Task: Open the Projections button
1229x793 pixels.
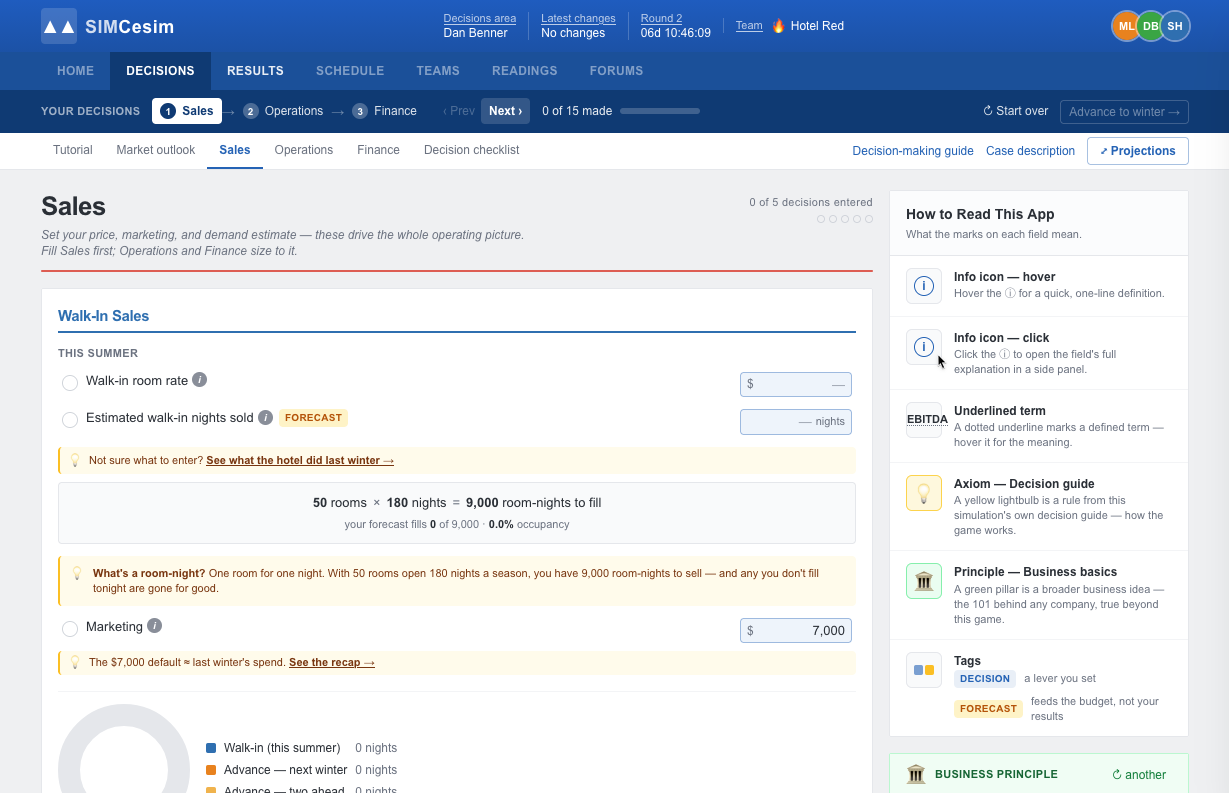Action: pos(1138,151)
